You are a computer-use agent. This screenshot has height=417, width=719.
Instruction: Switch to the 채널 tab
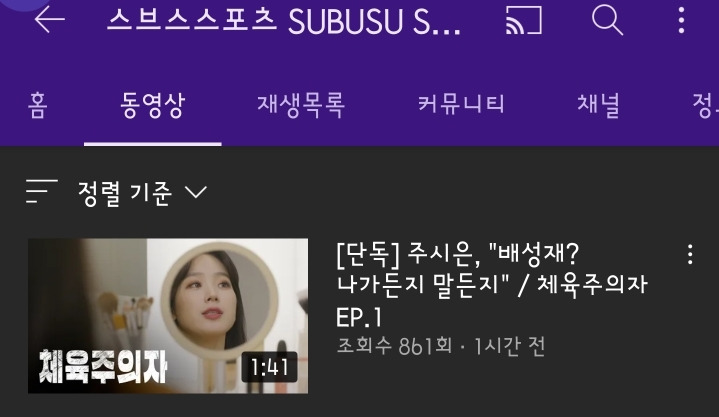pyautogui.click(x=598, y=105)
